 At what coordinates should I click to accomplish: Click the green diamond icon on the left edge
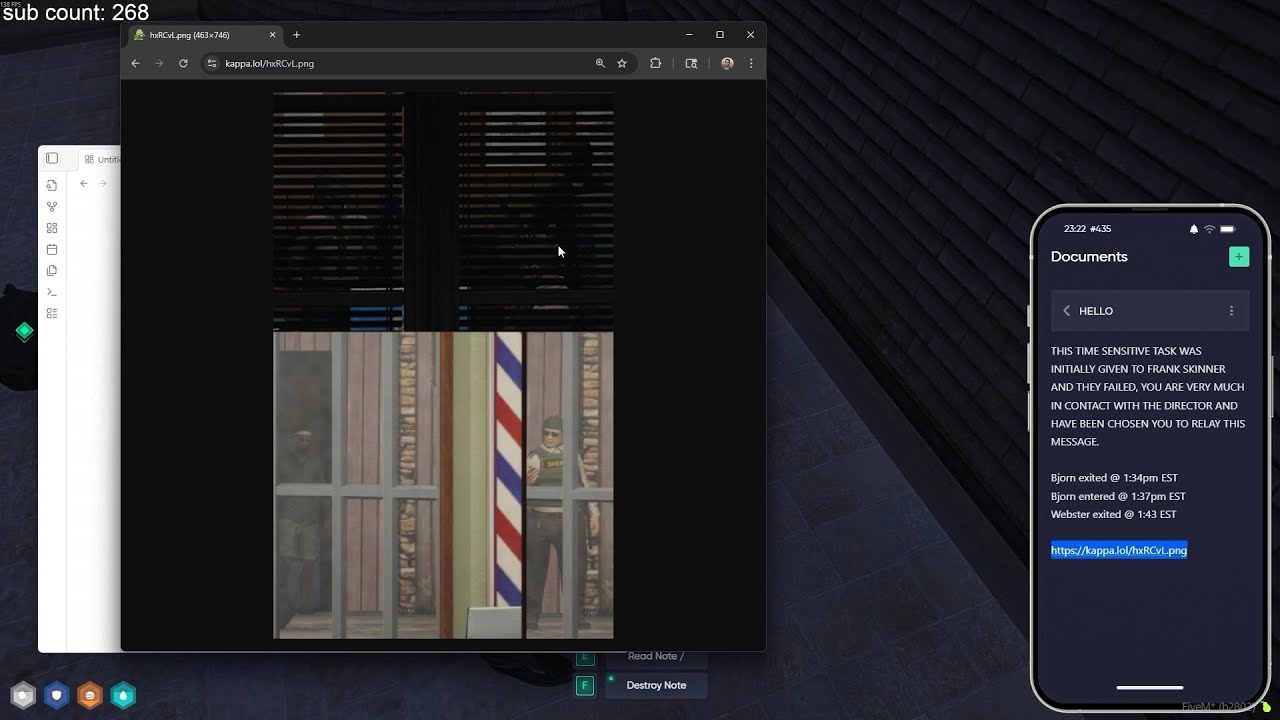click(x=25, y=332)
